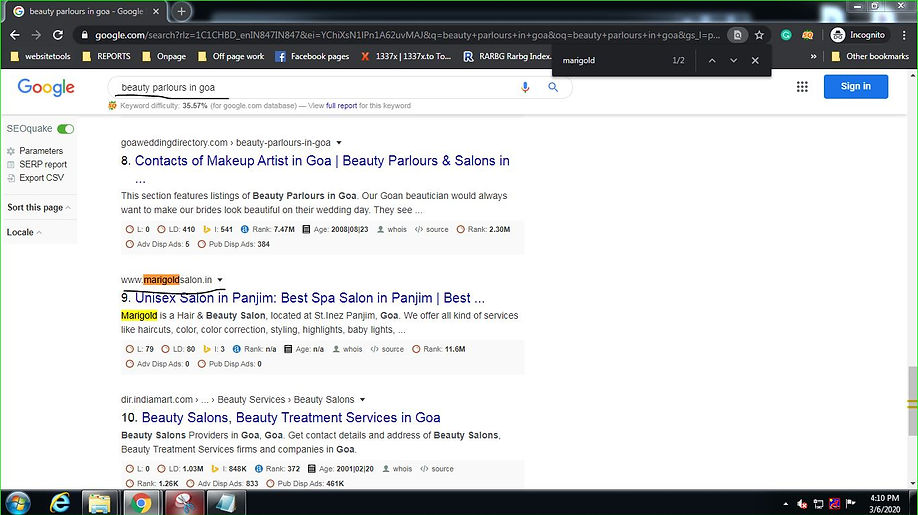The image size is (918, 515).
Task: Reload the page with the refresh icon
Action: tap(57, 35)
